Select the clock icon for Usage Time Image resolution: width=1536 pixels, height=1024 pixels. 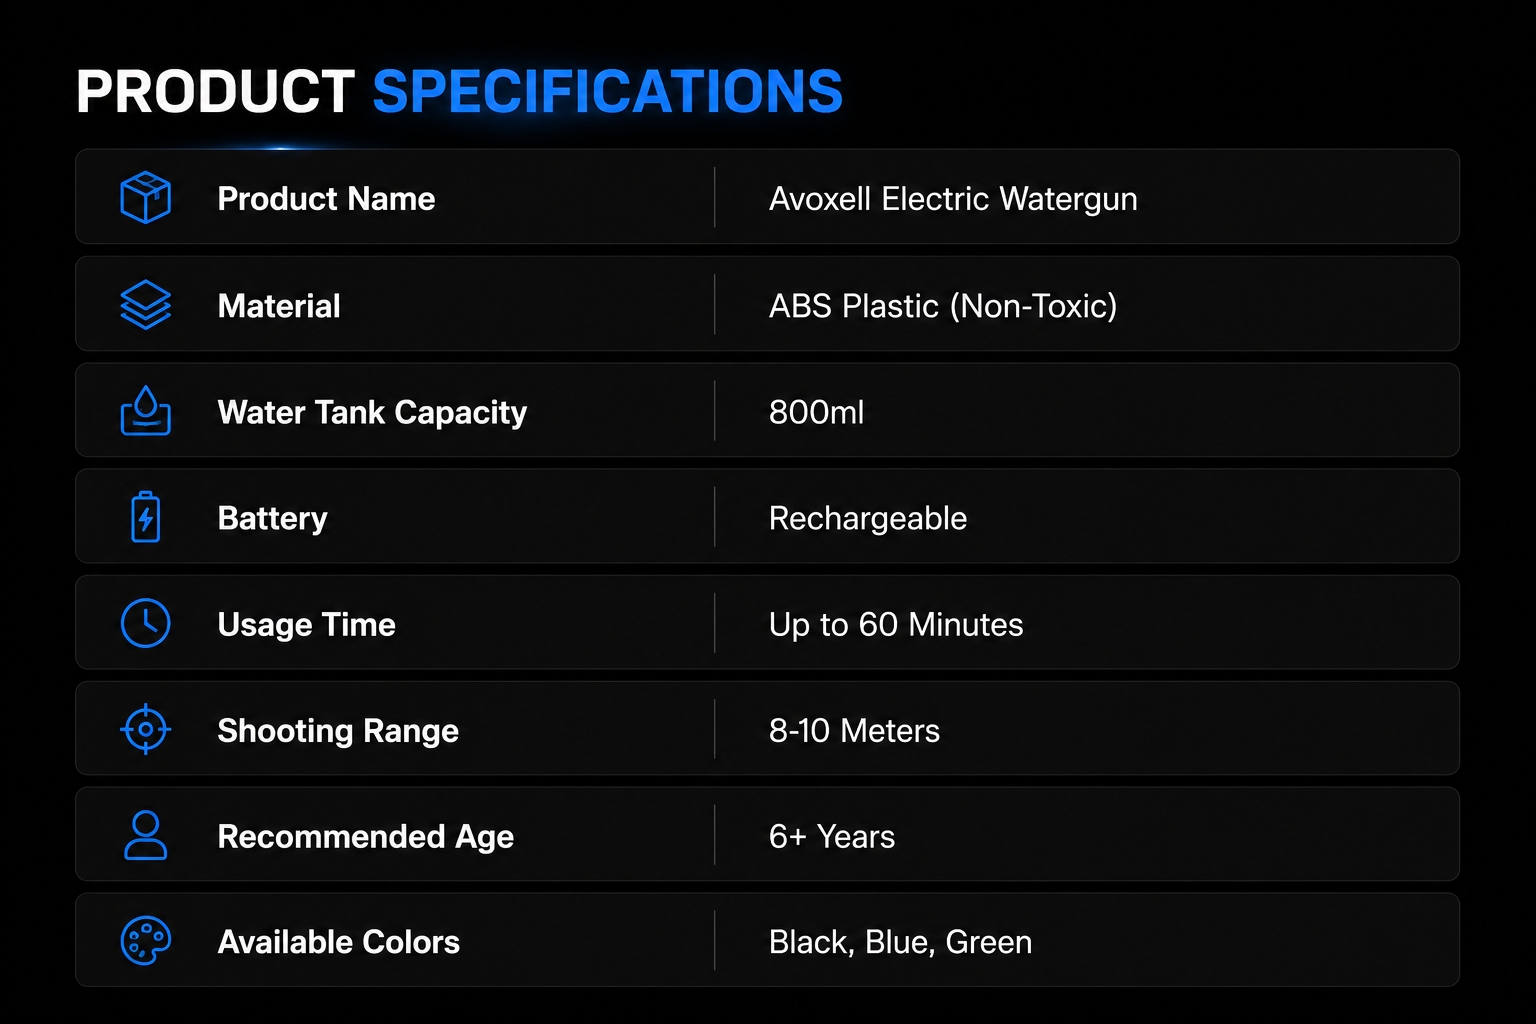[146, 623]
